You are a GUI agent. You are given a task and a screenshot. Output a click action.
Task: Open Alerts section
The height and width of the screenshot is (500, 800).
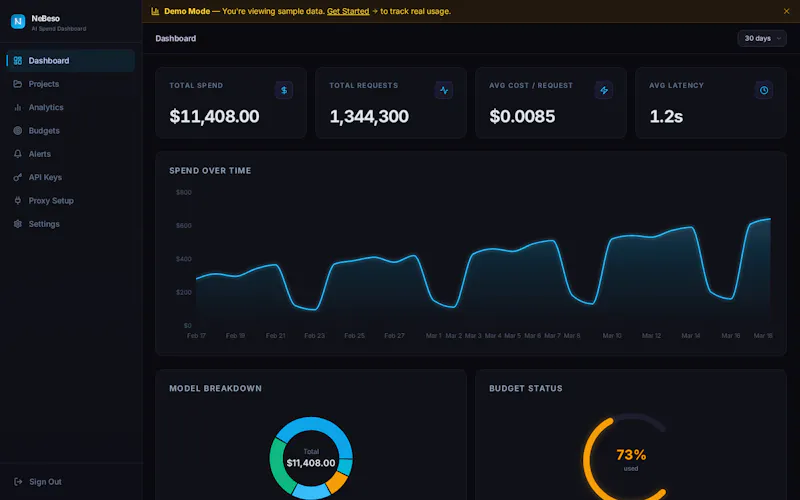pyautogui.click(x=70, y=154)
